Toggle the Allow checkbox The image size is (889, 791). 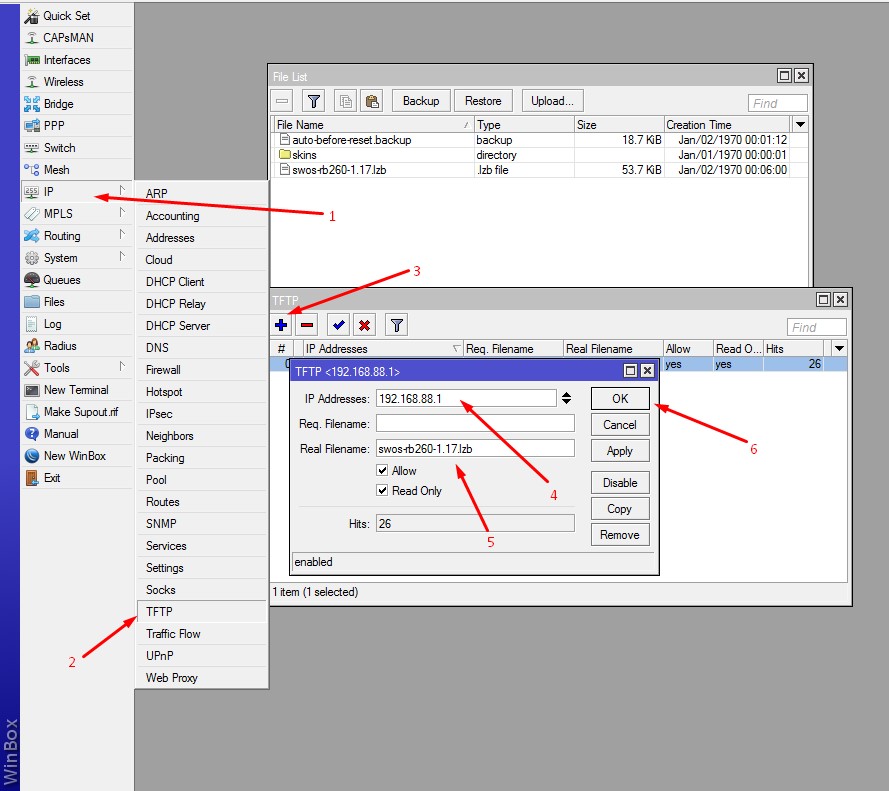pos(383,471)
